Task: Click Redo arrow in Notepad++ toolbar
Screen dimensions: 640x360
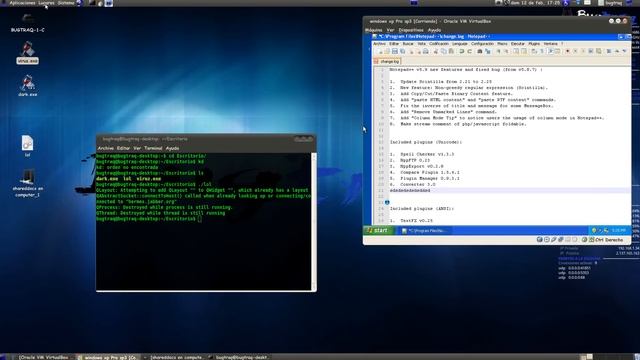Action: [469, 51]
